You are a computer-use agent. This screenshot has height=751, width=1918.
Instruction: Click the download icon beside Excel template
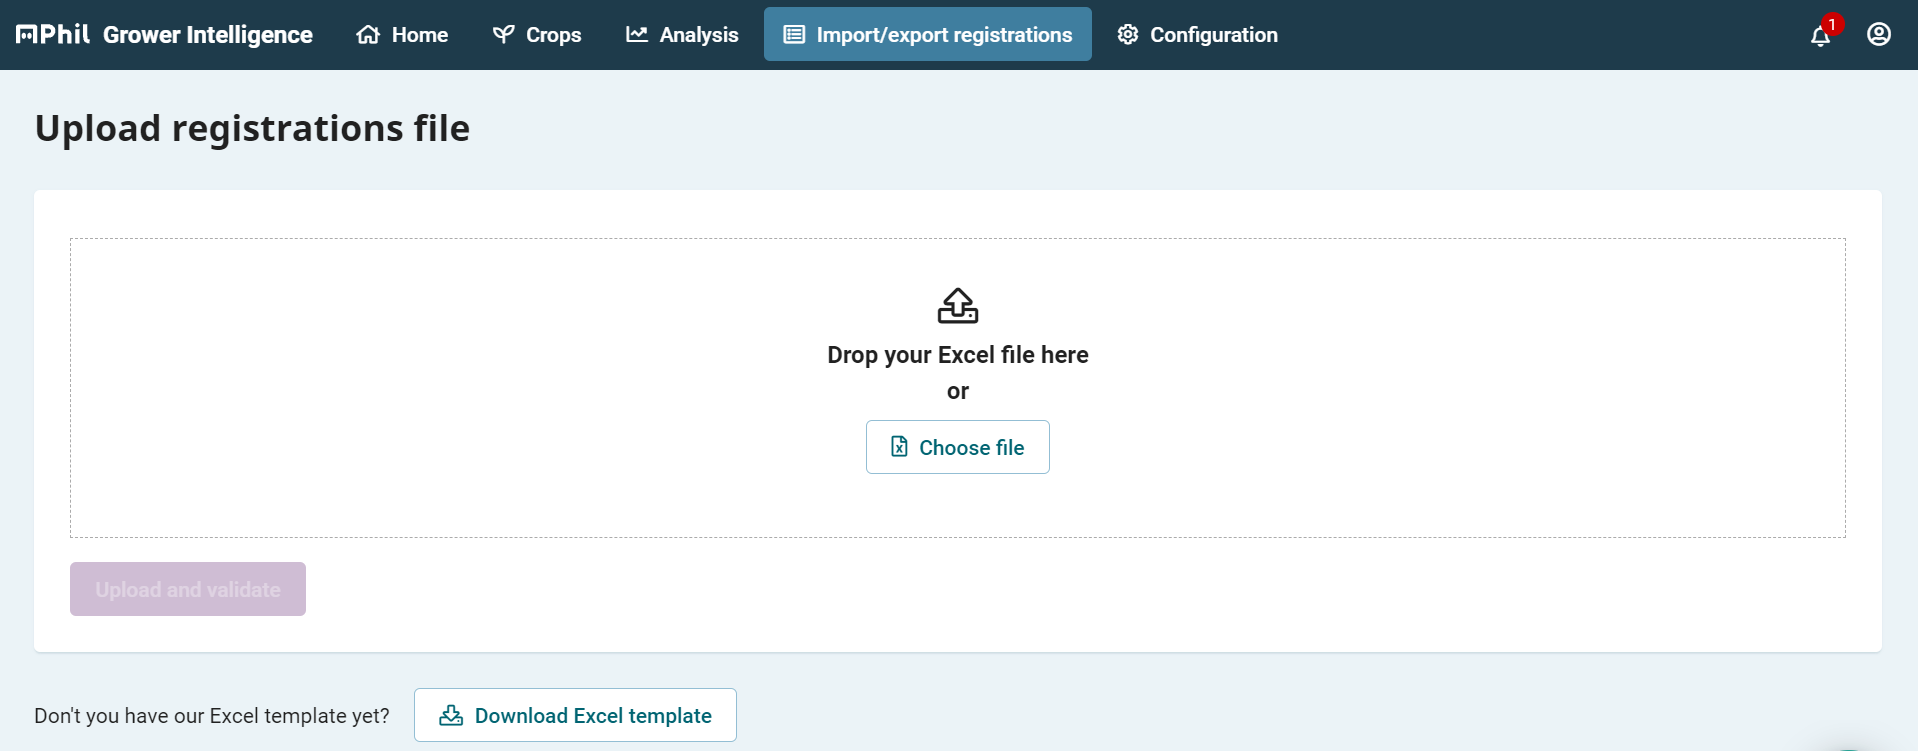[451, 715]
